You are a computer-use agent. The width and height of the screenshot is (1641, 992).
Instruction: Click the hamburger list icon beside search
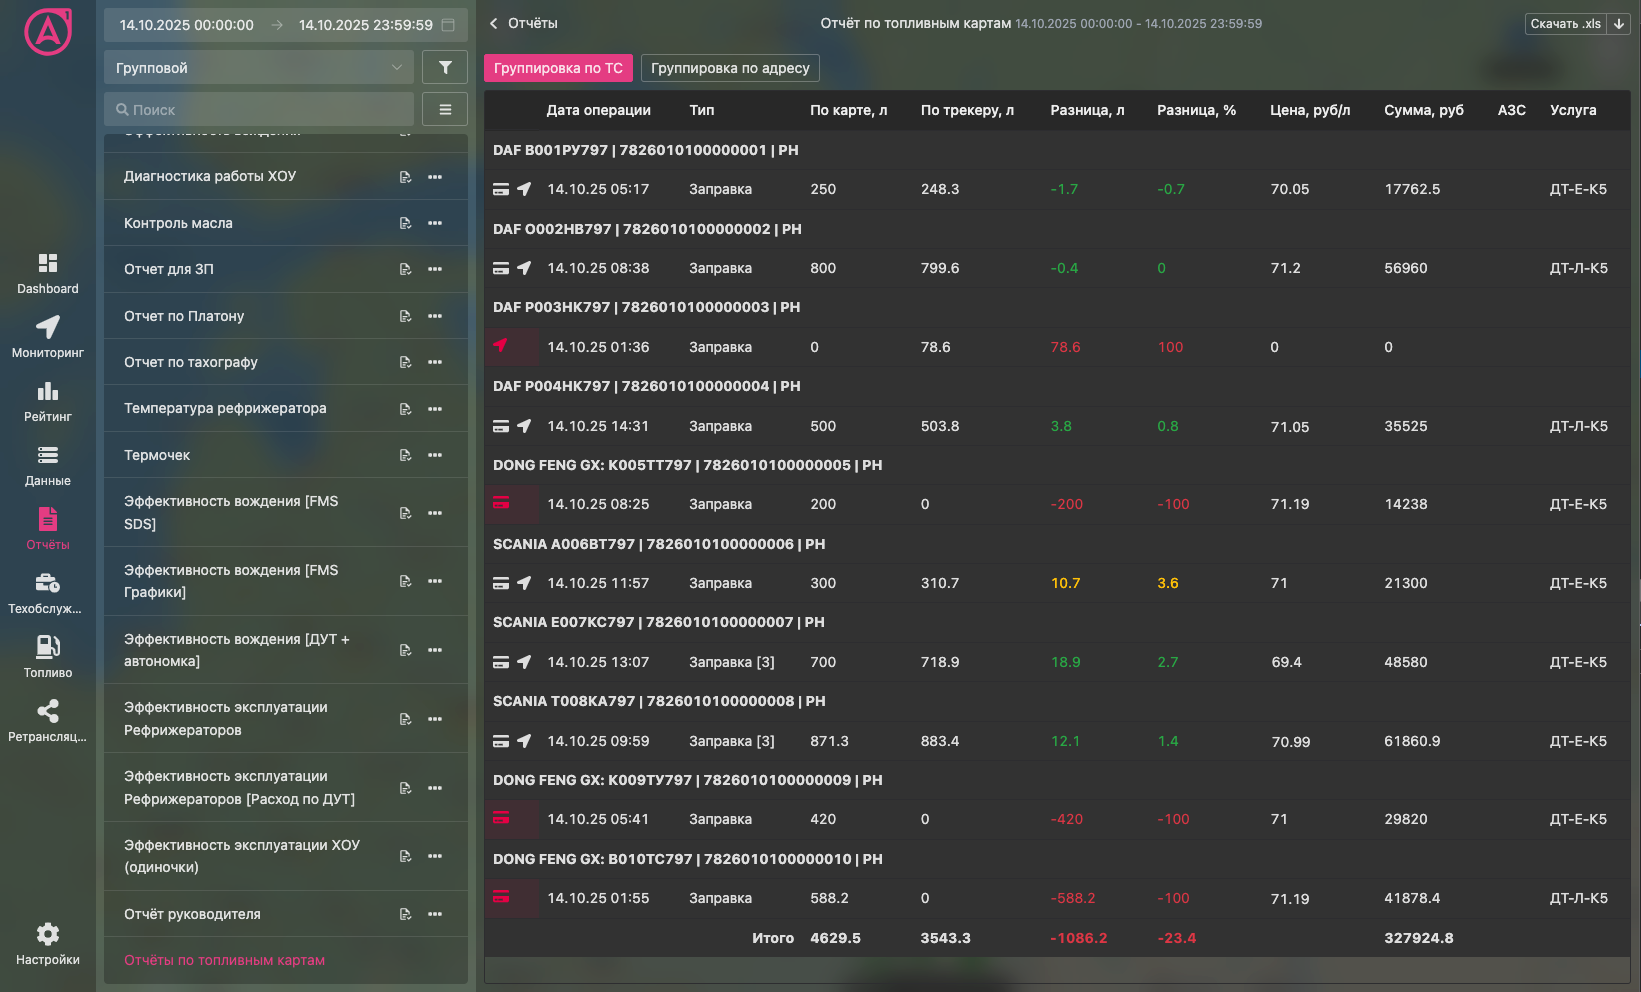pyautogui.click(x=445, y=109)
